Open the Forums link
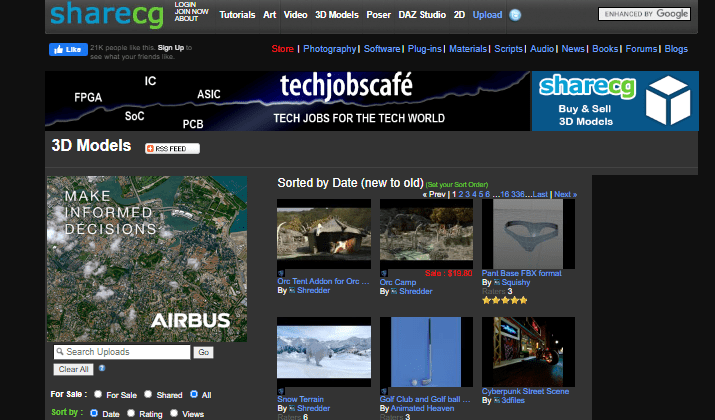The height and width of the screenshot is (420, 715). click(641, 49)
